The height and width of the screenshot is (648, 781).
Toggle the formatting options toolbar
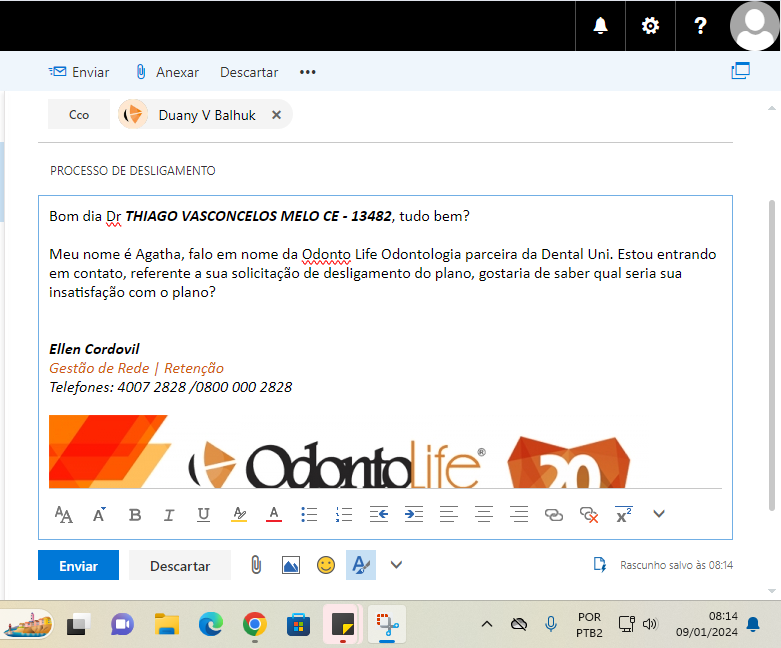point(361,565)
